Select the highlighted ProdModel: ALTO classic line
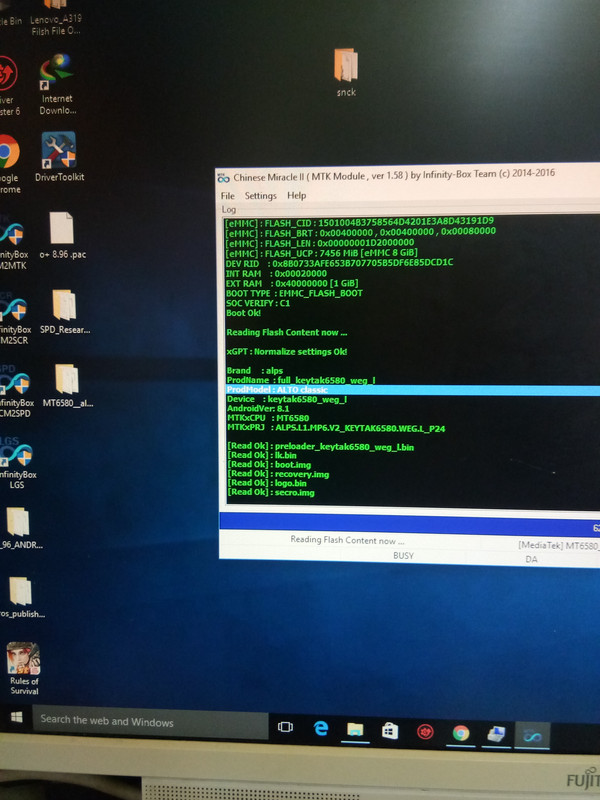Image resolution: width=600 pixels, height=800 pixels. [413, 390]
